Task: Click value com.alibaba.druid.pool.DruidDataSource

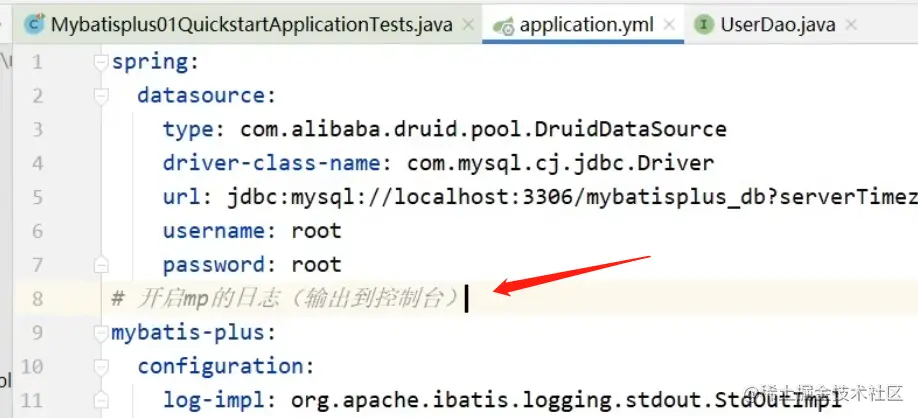Action: point(484,129)
